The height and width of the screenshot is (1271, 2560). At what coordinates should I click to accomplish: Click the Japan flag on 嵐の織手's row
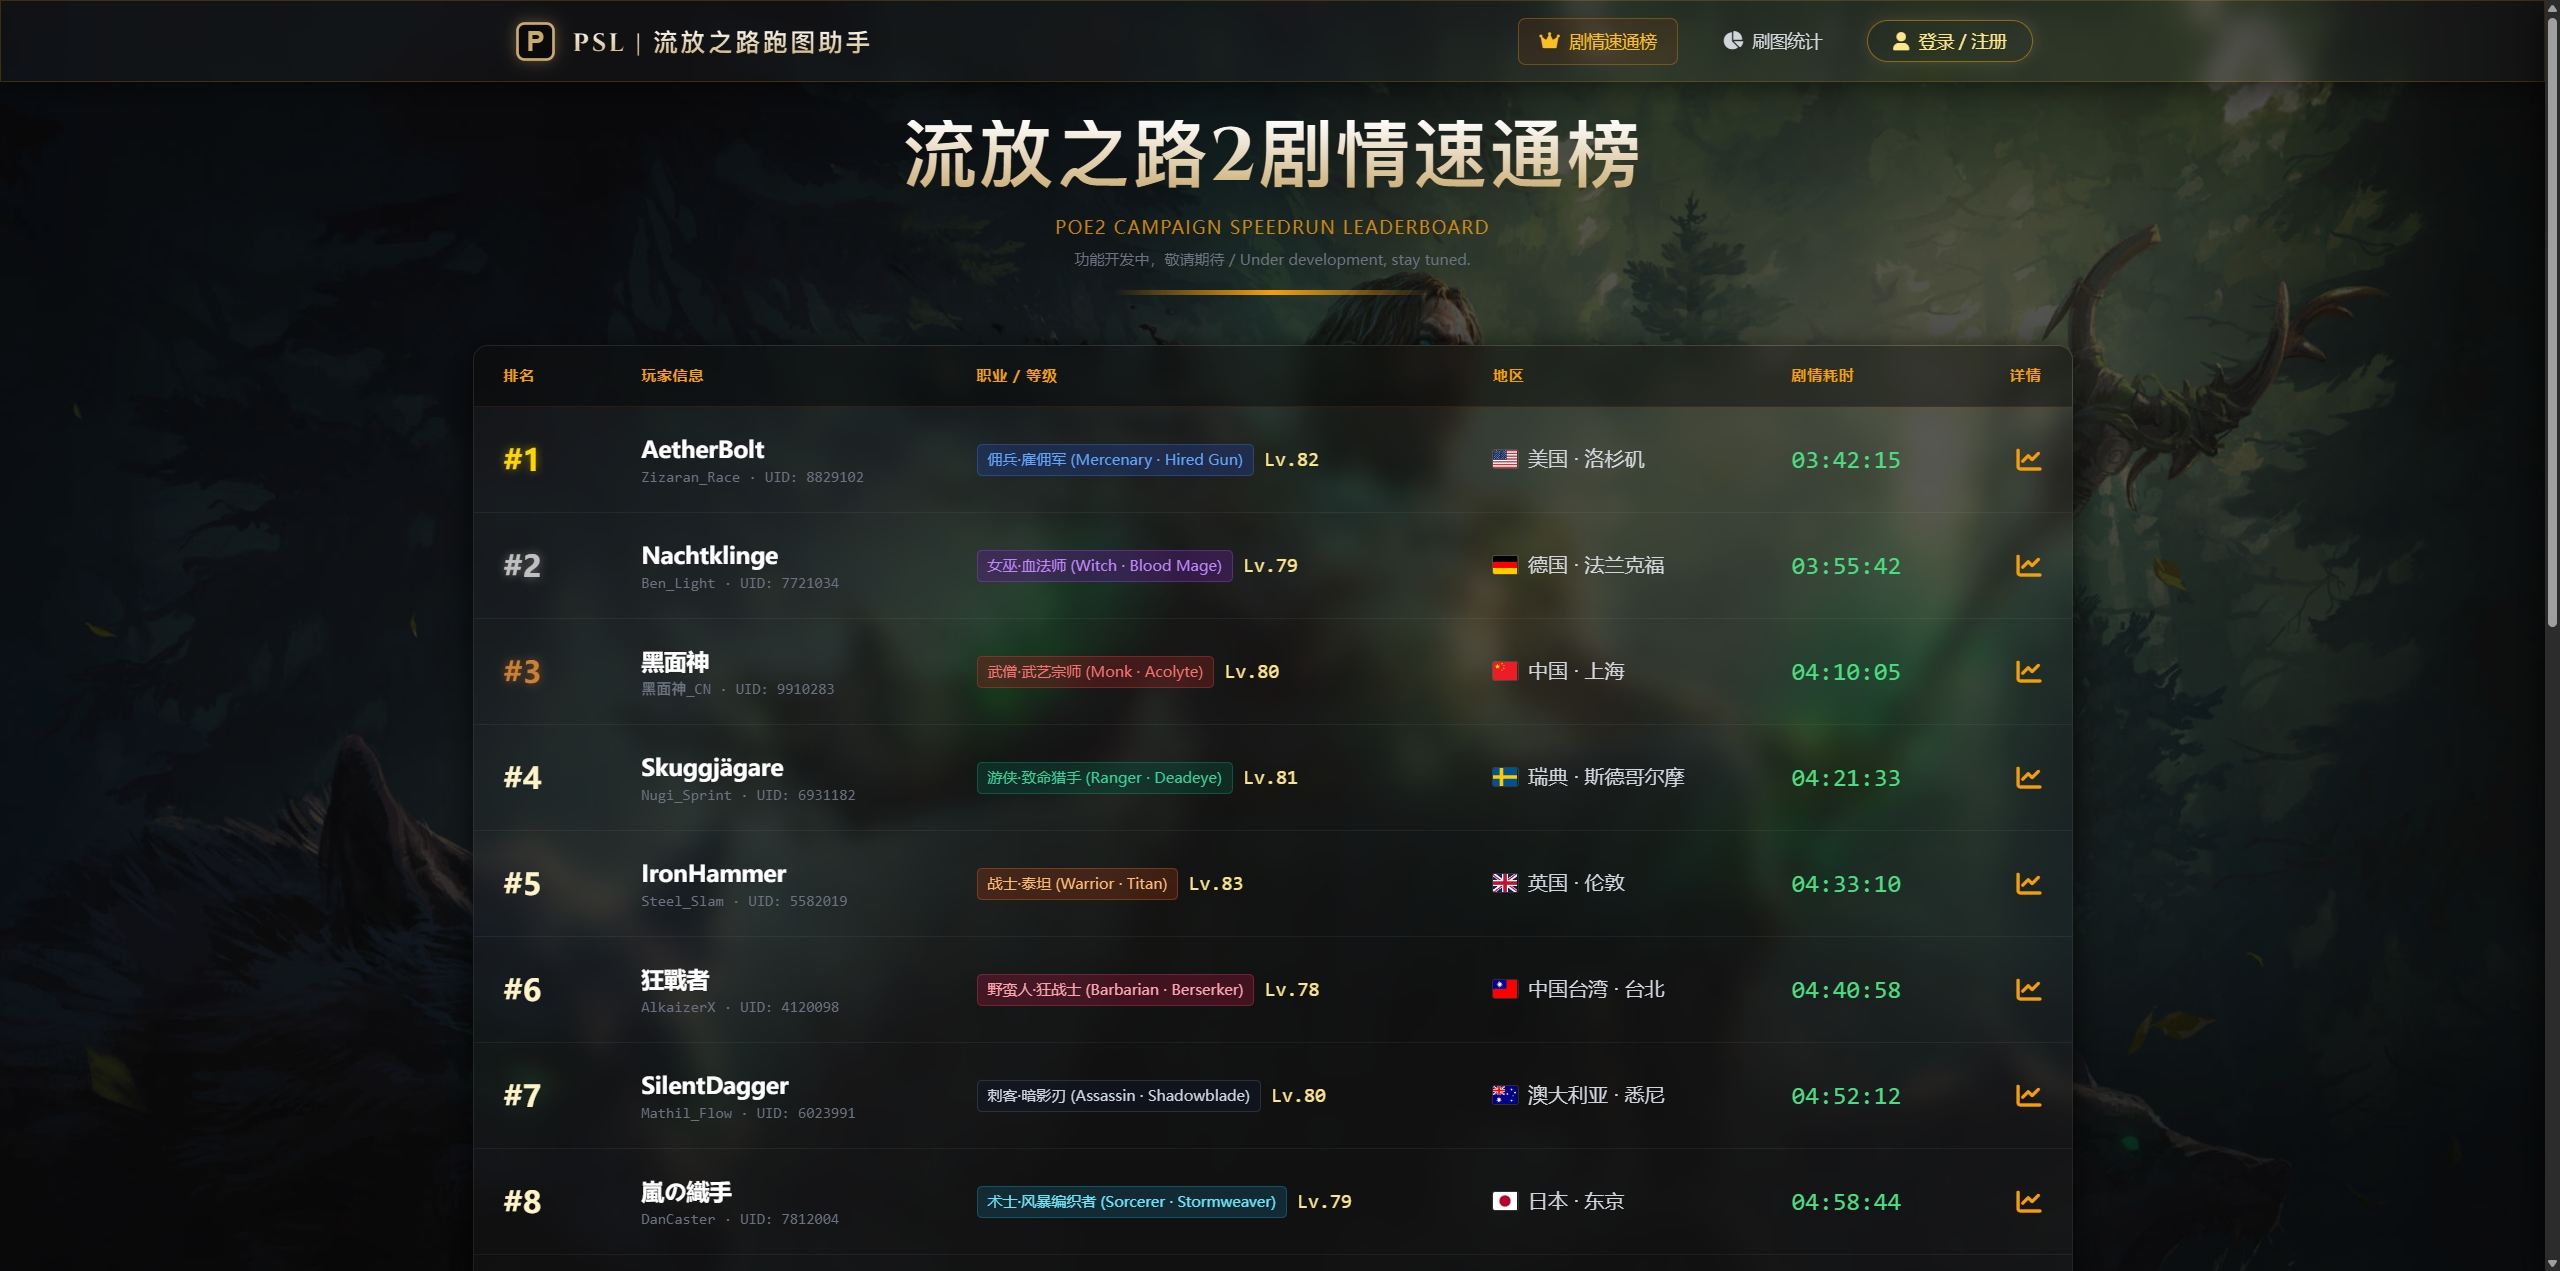[x=1506, y=1201]
